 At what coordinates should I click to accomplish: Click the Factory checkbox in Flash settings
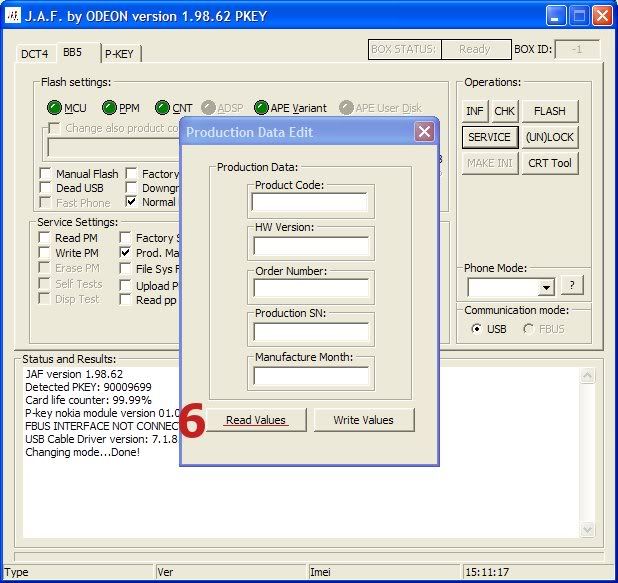click(131, 173)
